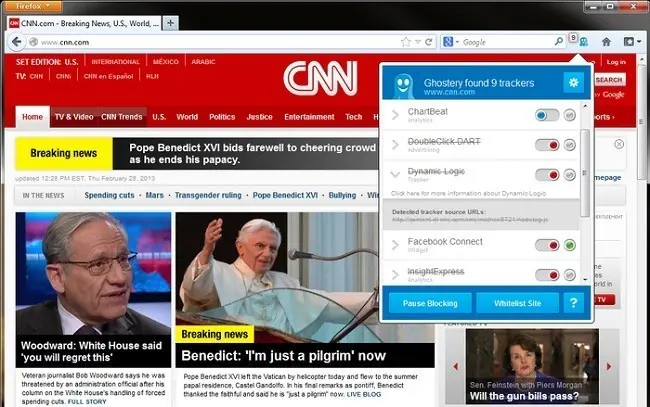Image resolution: width=650 pixels, height=407 pixels.
Task: Click the address bar URL field
Action: point(220,42)
